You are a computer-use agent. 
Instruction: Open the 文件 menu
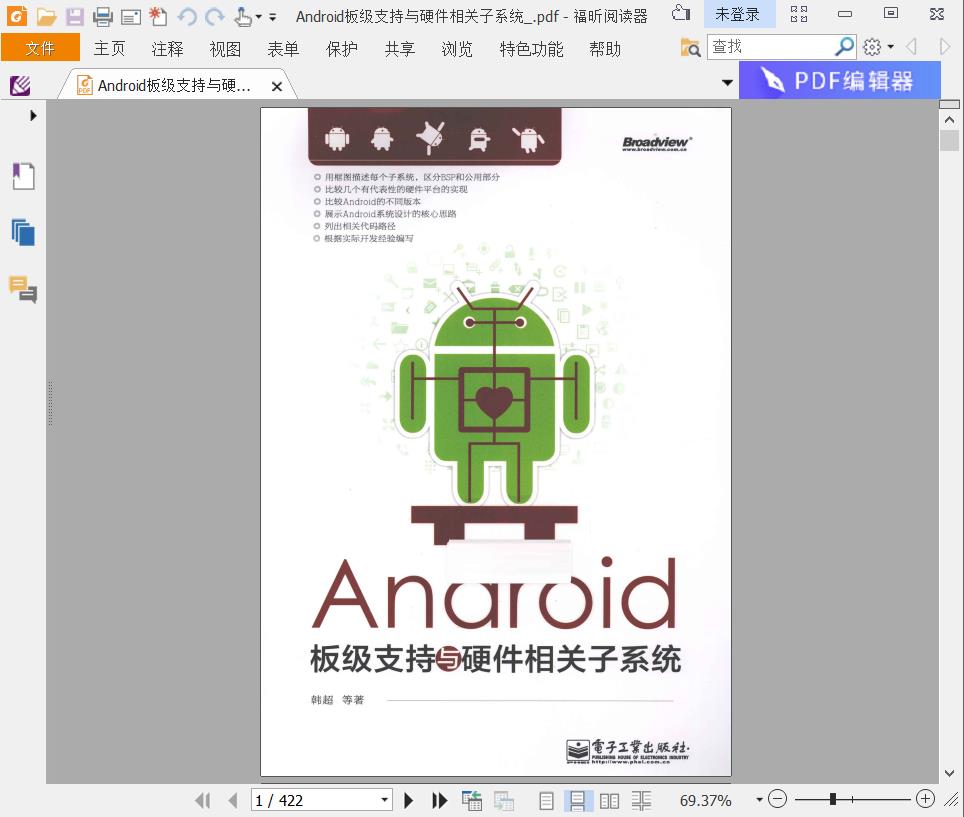[x=41, y=48]
